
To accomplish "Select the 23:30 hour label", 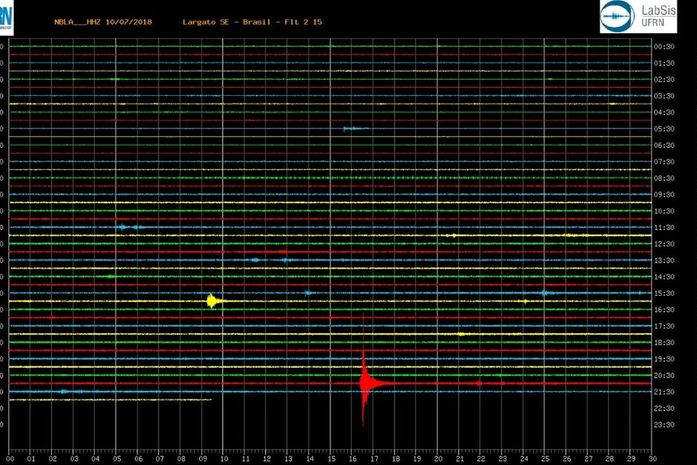I will pyautogui.click(x=663, y=424).
